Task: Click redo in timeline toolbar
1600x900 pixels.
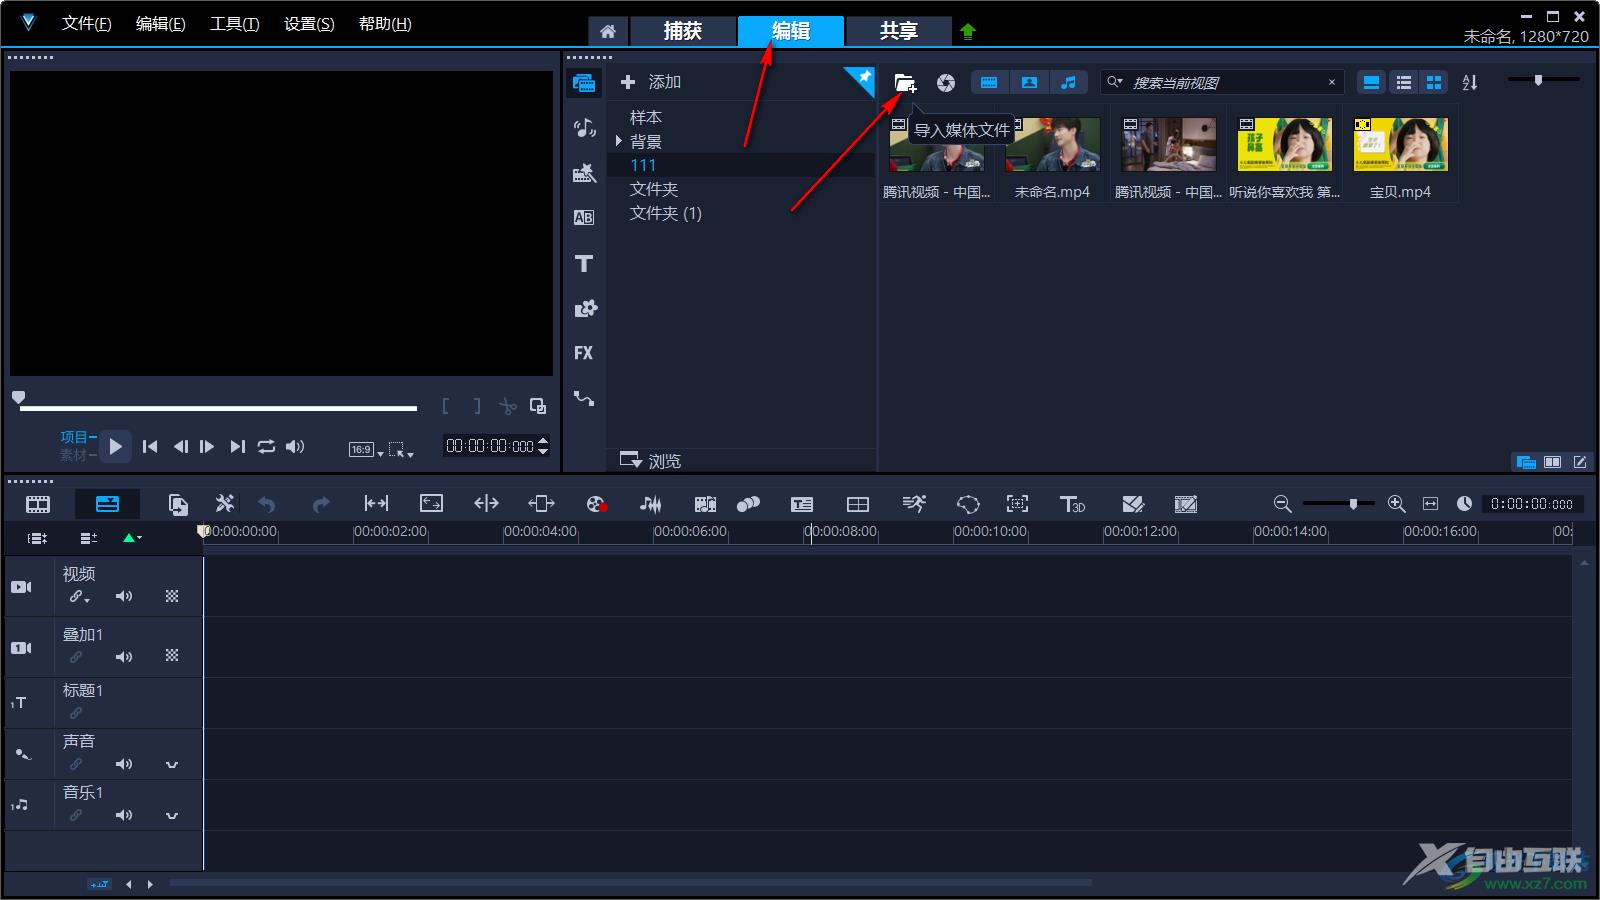Action: pos(320,504)
